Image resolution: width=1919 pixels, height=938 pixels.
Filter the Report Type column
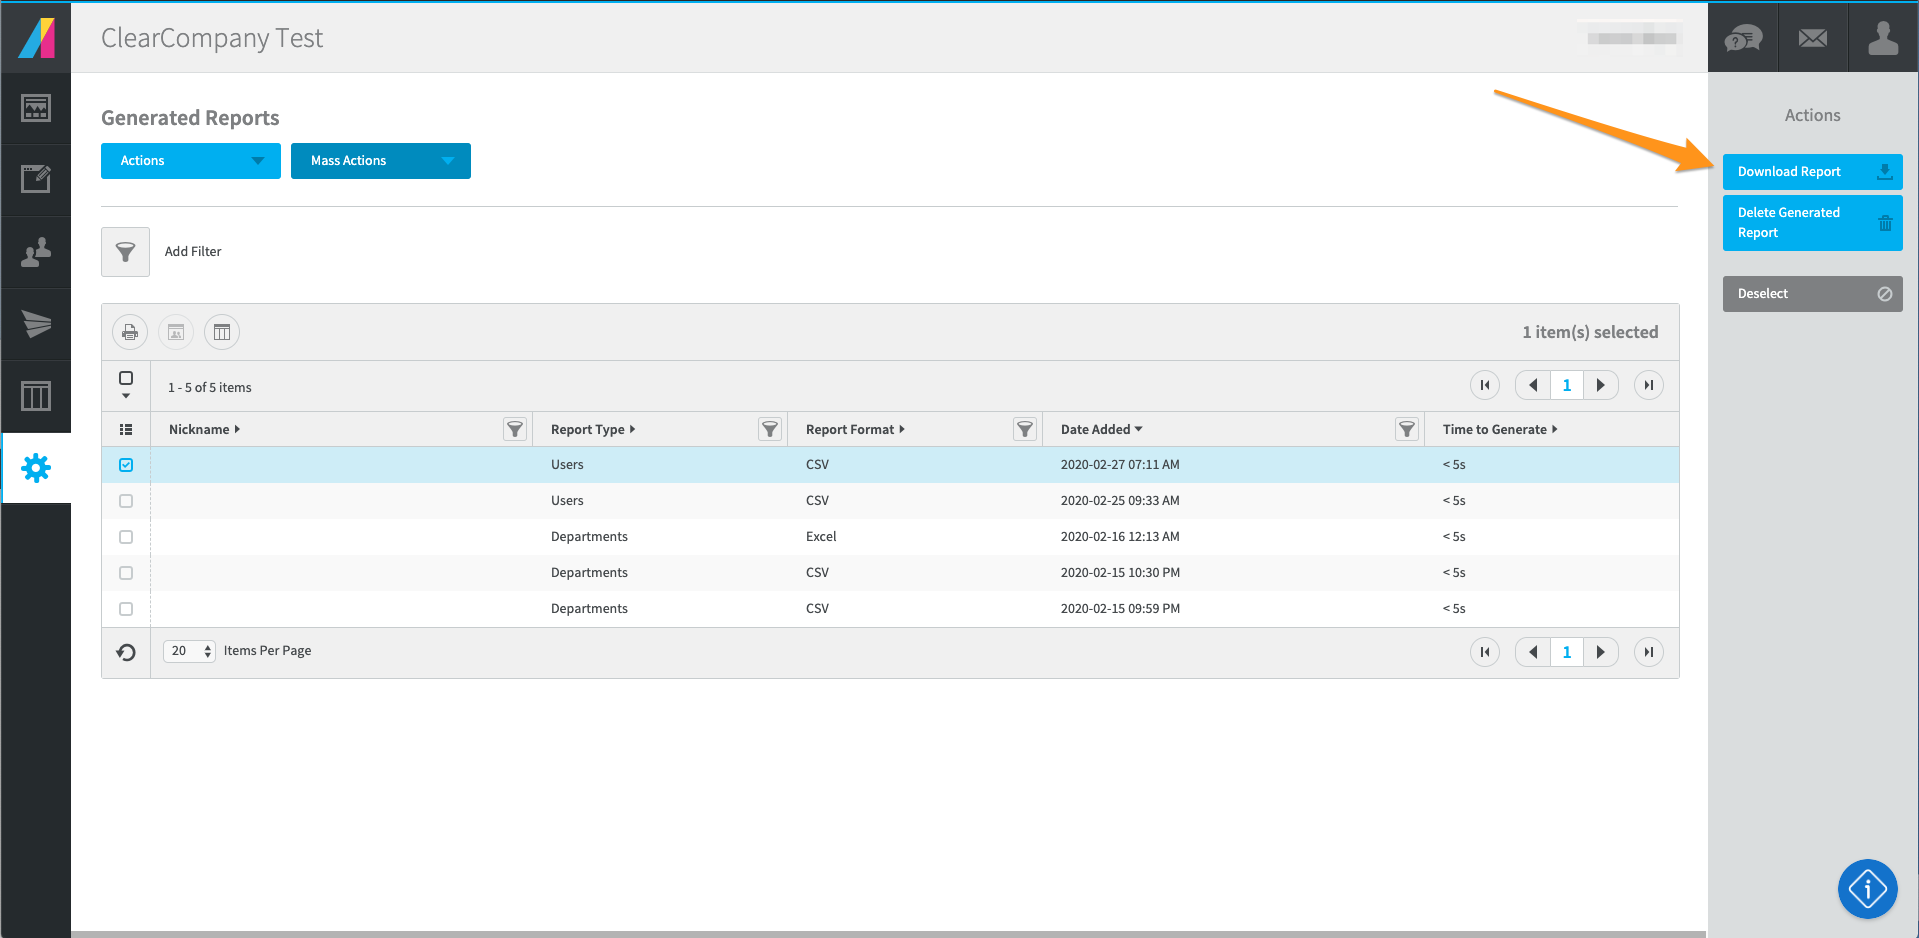770,429
